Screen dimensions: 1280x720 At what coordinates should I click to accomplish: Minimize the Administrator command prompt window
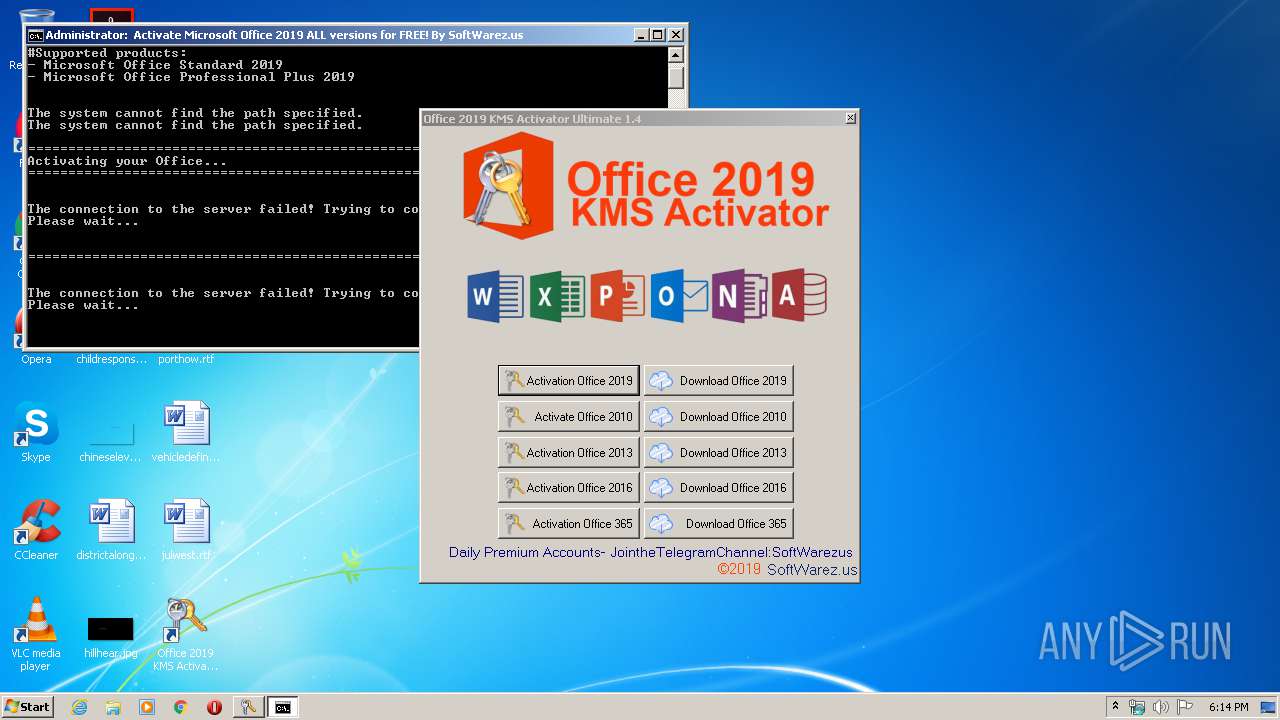coord(641,35)
